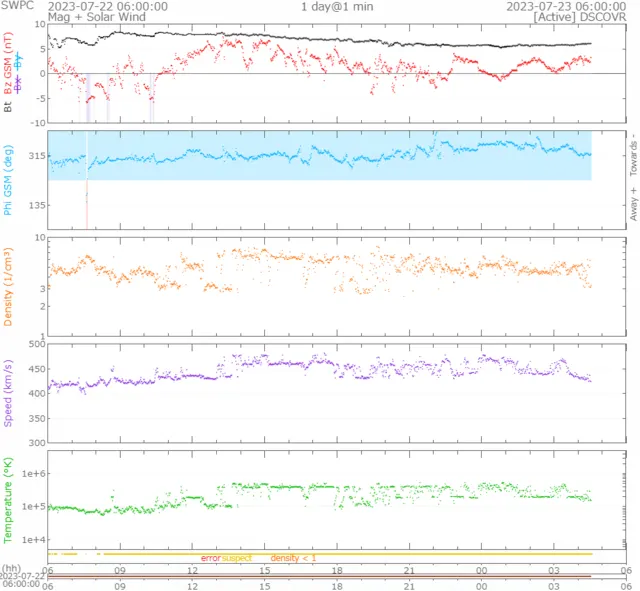Click the 'density < 1' flag legend

coord(293,557)
